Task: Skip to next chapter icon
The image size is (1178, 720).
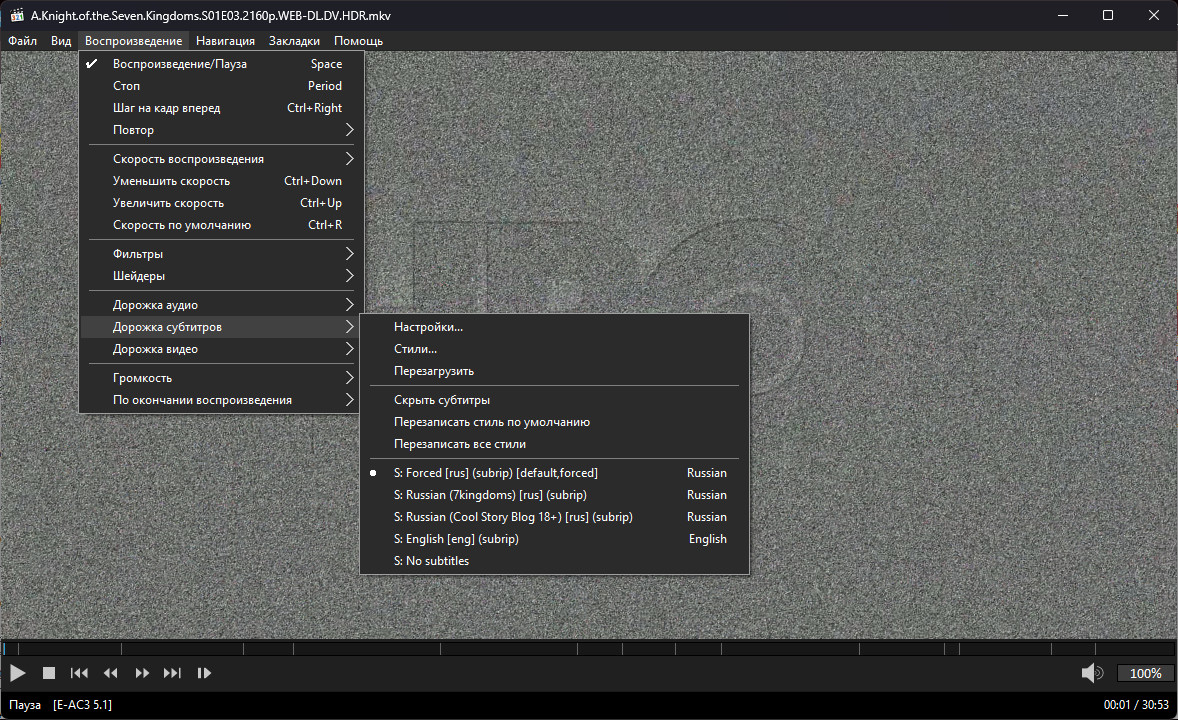Action: (x=172, y=673)
